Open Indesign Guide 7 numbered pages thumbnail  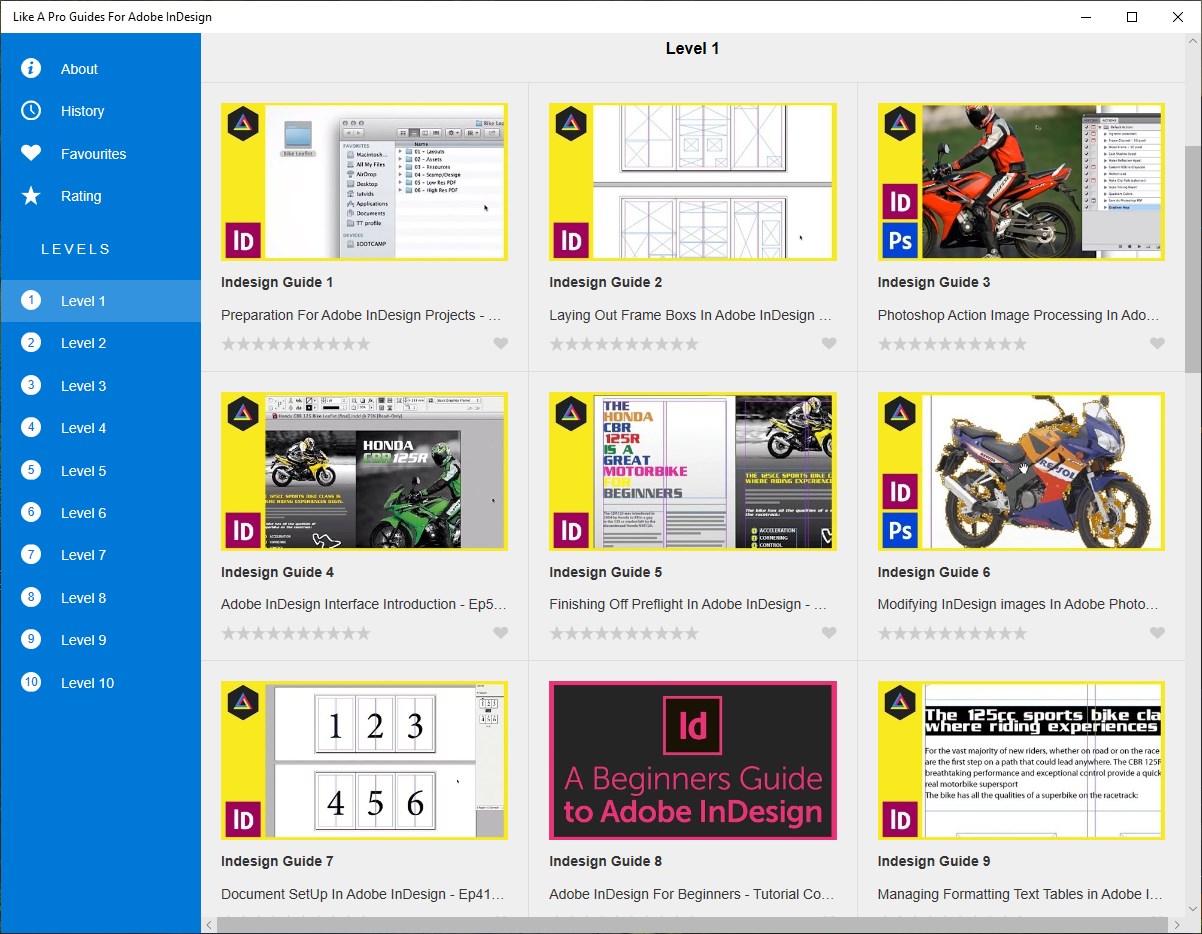tap(364, 760)
